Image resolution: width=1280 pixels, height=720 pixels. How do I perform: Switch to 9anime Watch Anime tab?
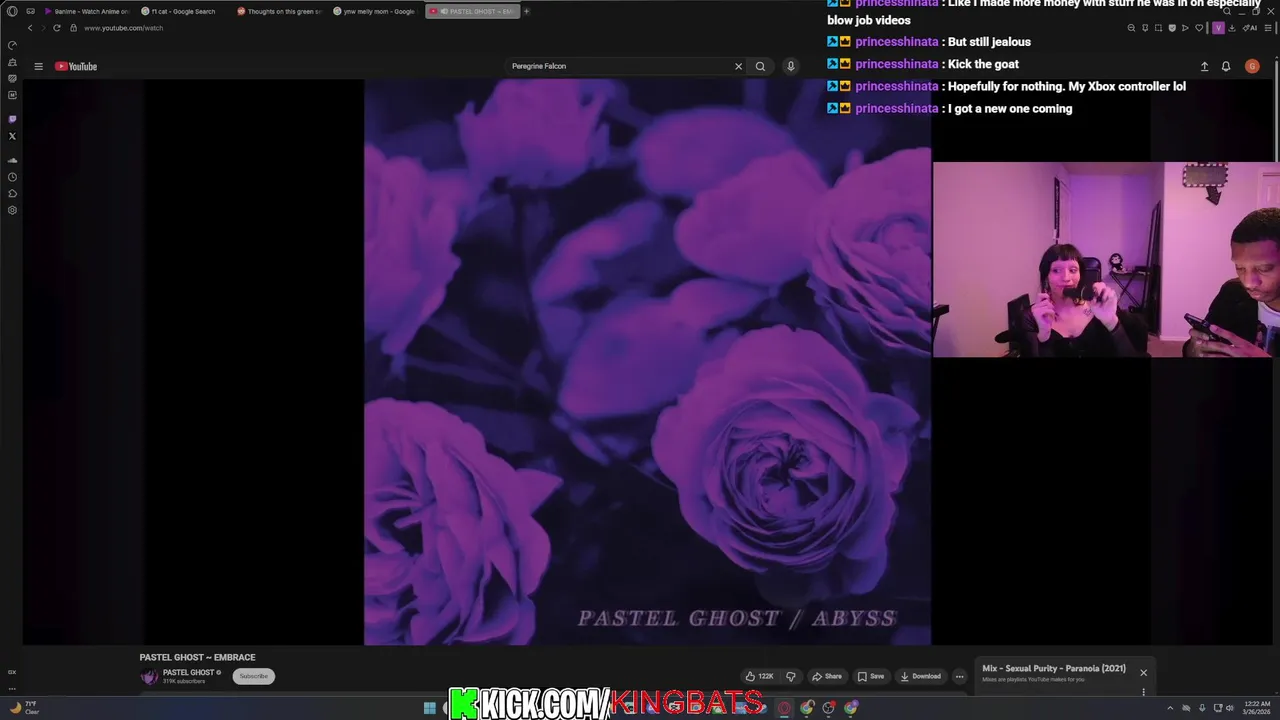click(x=86, y=11)
